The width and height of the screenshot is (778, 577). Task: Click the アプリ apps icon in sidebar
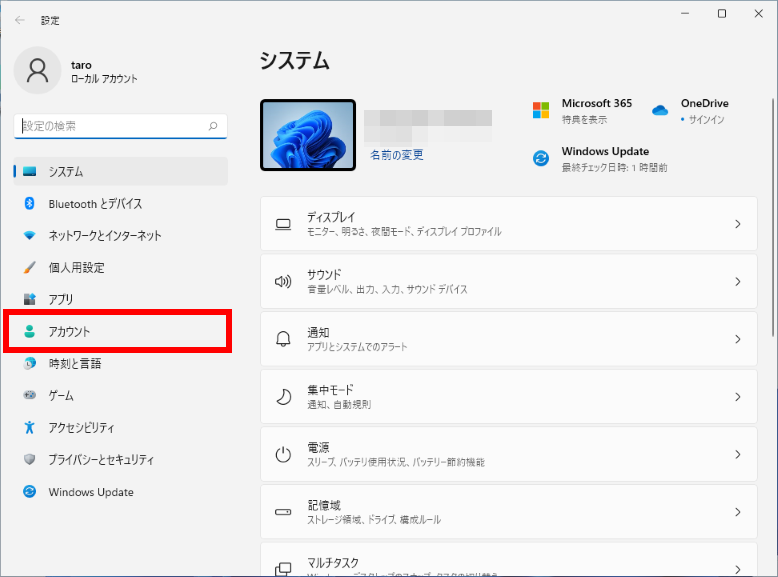coord(30,299)
